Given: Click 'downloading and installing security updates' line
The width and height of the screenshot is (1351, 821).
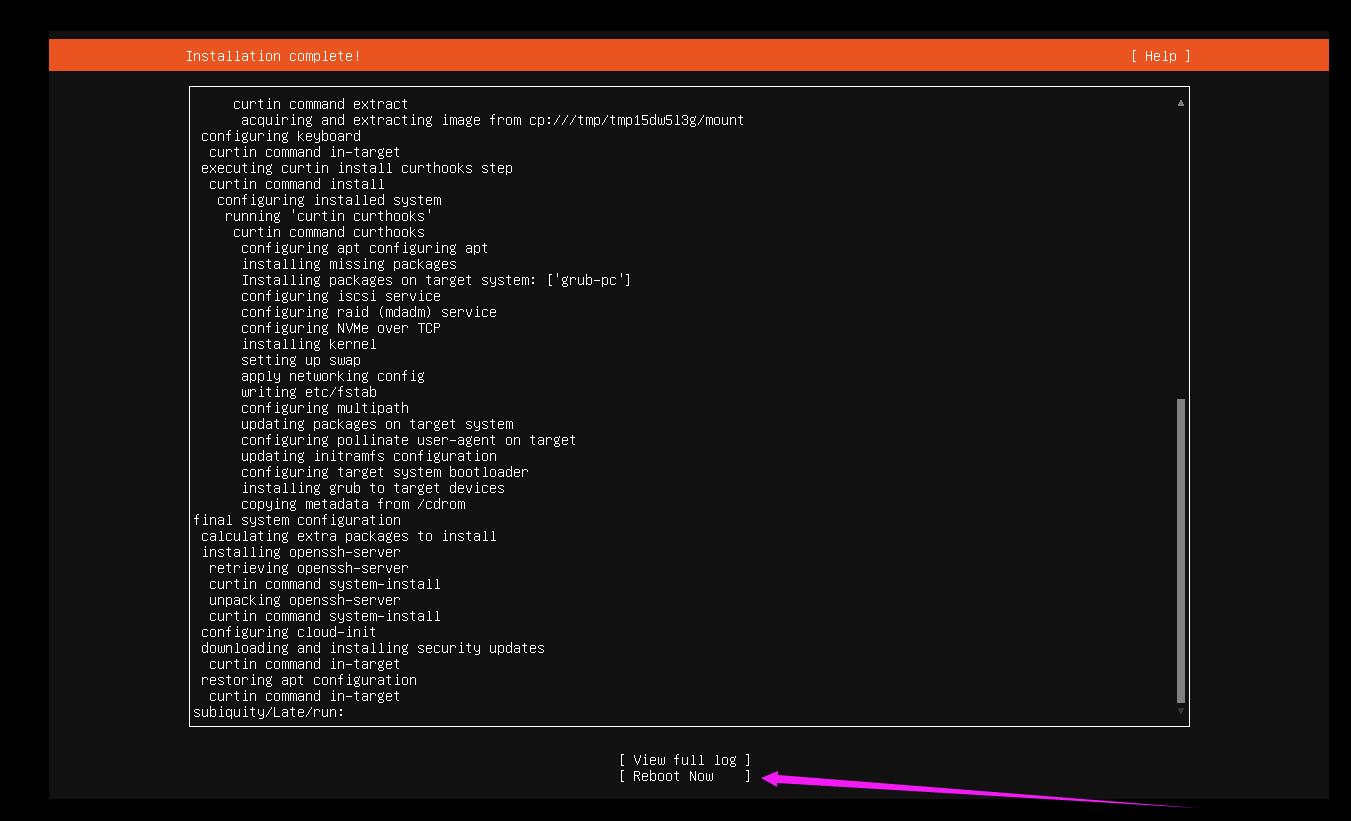Looking at the screenshot, I should coord(372,648).
